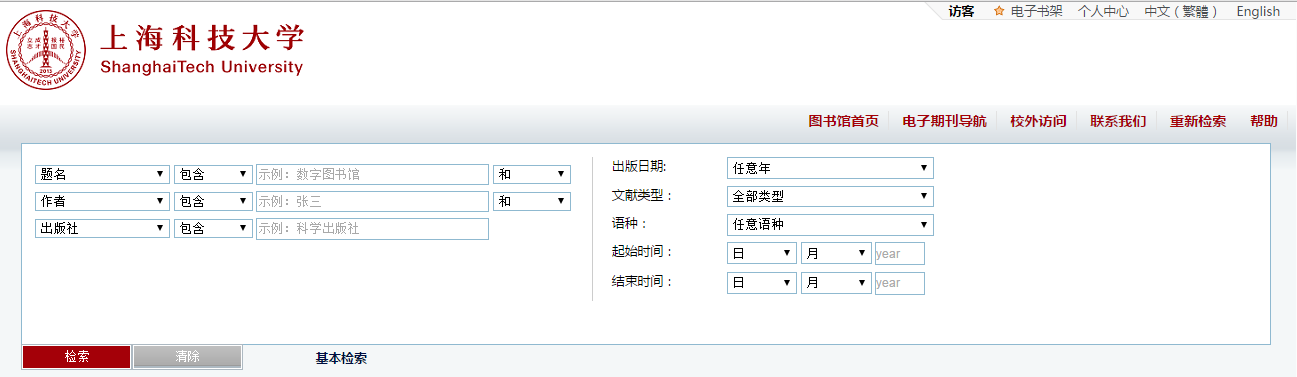Image resolution: width=1297 pixels, height=377 pixels.
Task: Expand the 作者 search field dropdown
Action: (102, 201)
